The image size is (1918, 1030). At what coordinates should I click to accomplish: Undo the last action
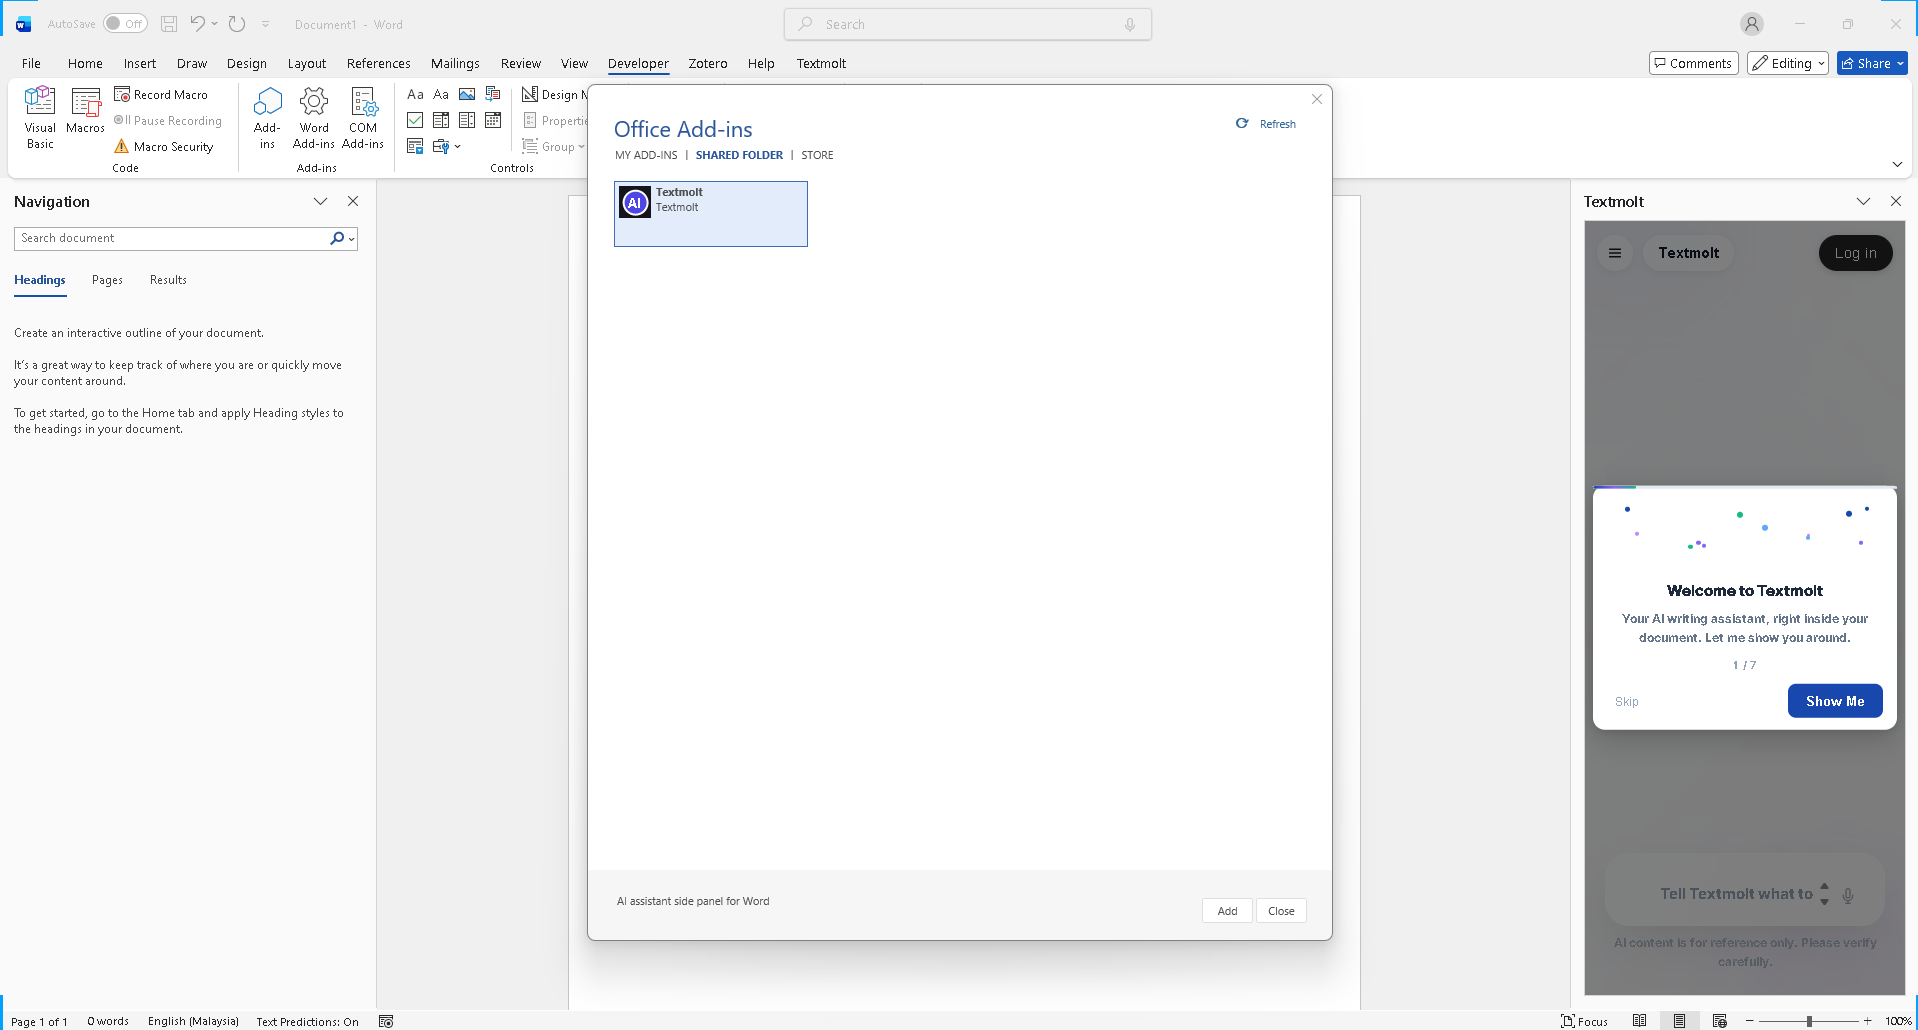pos(197,24)
